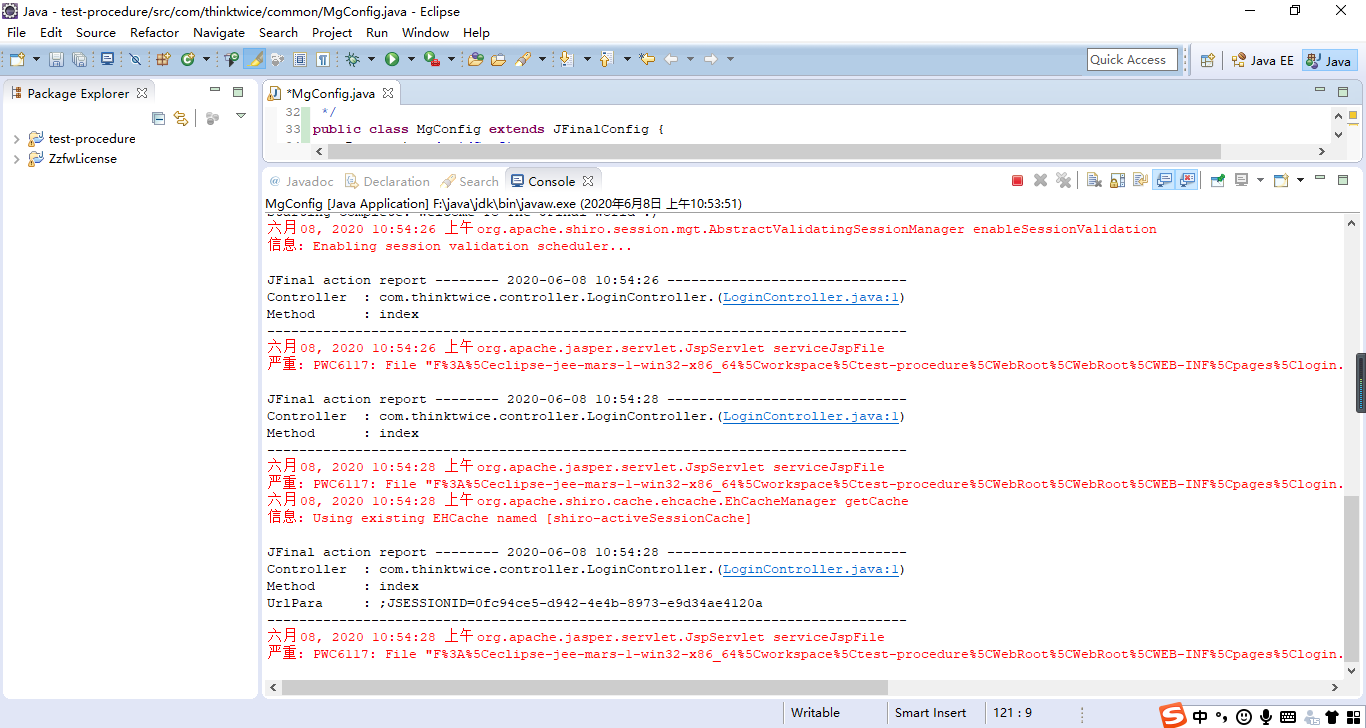Open Package Explorer view menu triangle
Image resolution: width=1366 pixels, height=728 pixels.
tap(240, 116)
